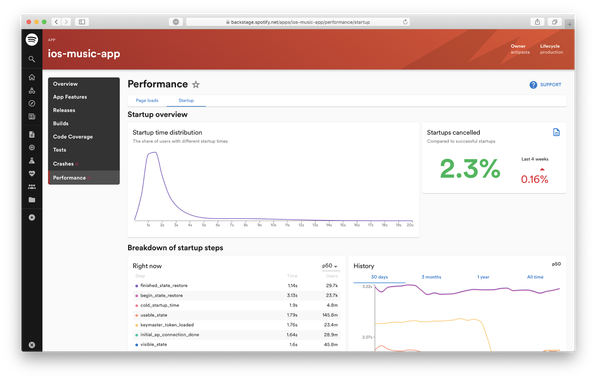596x380 pixels.
Task: Open the folder icon in the sidebar
Action: (32, 200)
